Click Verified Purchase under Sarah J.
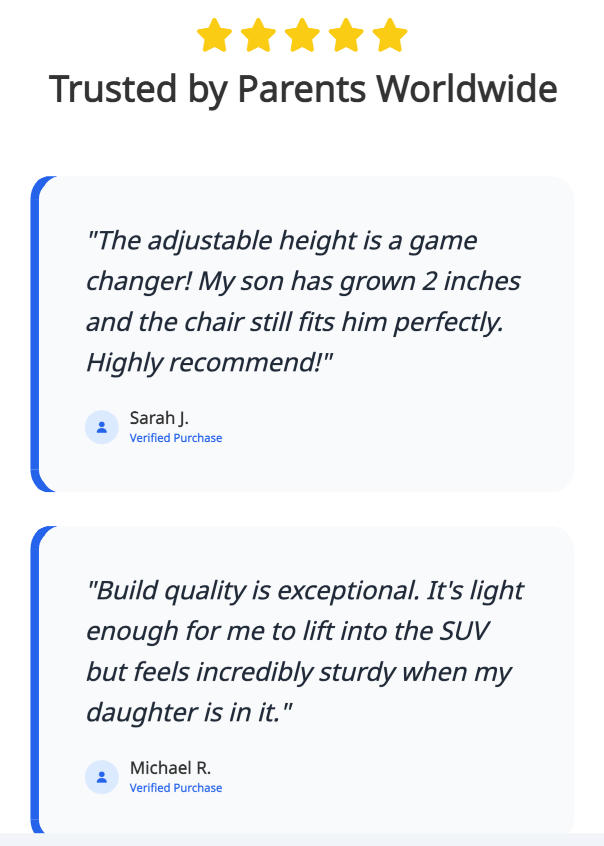 176,438
